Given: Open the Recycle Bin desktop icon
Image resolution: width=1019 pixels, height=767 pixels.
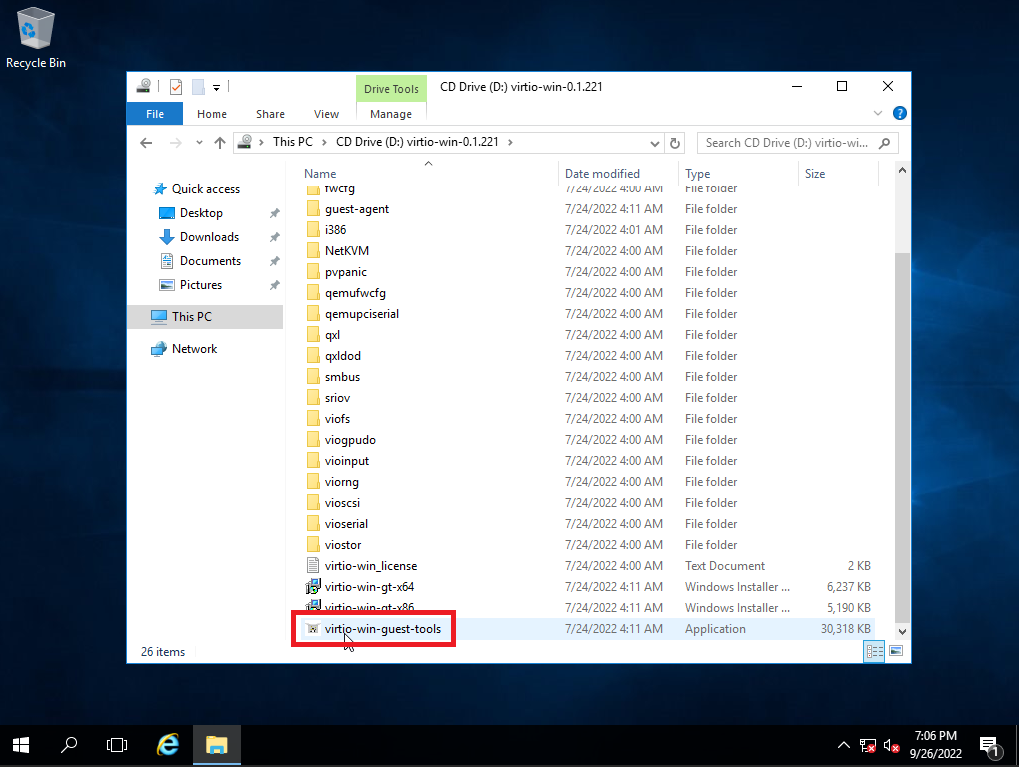Looking at the screenshot, I should pos(36,38).
